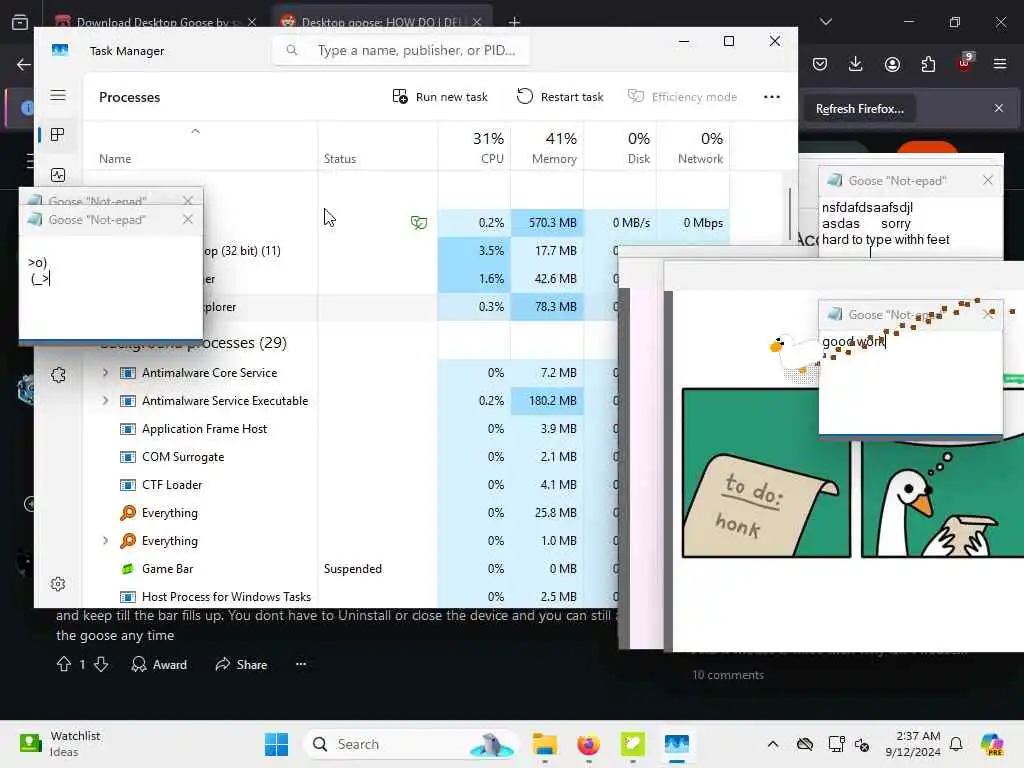Open the Performance page icon in sidebar
Viewport: 1024px width, 768px height.
pyautogui.click(x=58, y=175)
